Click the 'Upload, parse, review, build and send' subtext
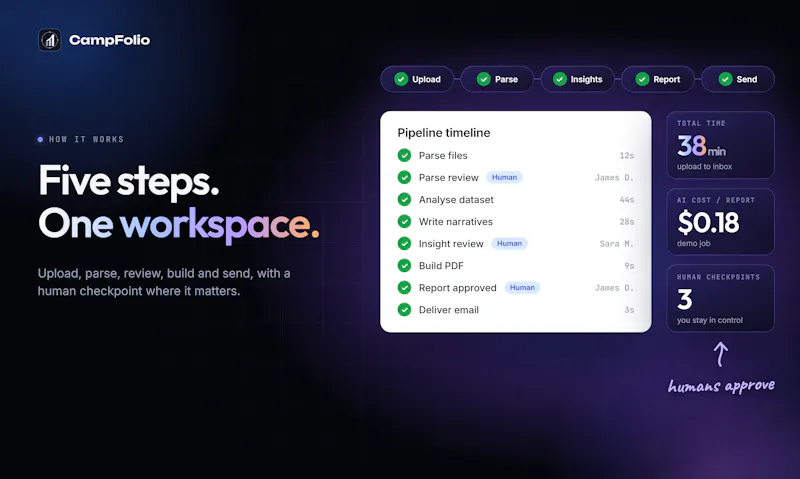This screenshot has height=479, width=800. click(164, 282)
